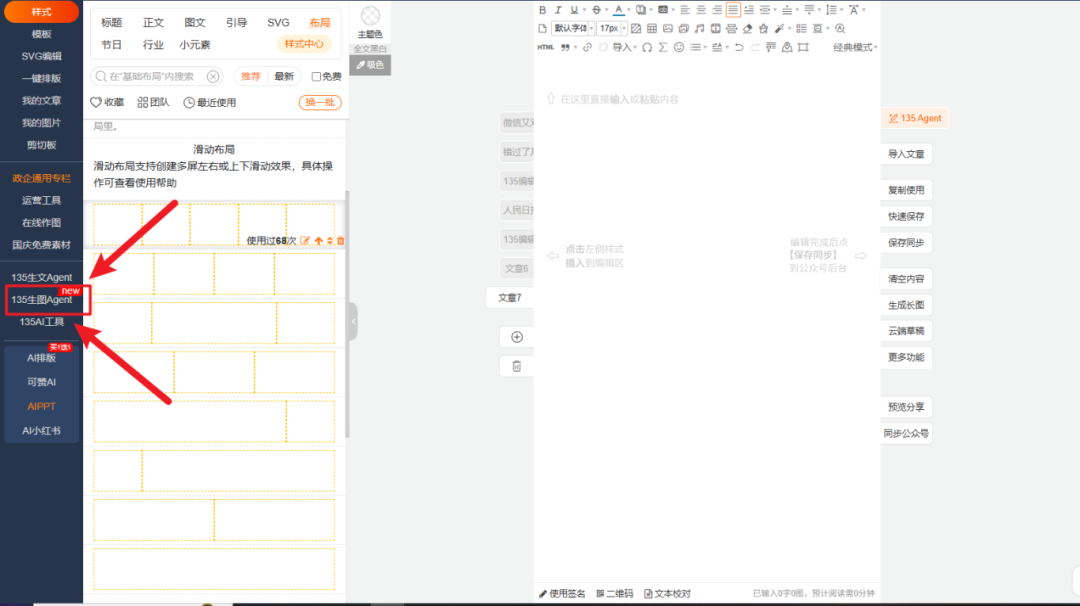Open the 主题色 theme color swatch
This screenshot has height=606, width=1080.
coord(371,16)
